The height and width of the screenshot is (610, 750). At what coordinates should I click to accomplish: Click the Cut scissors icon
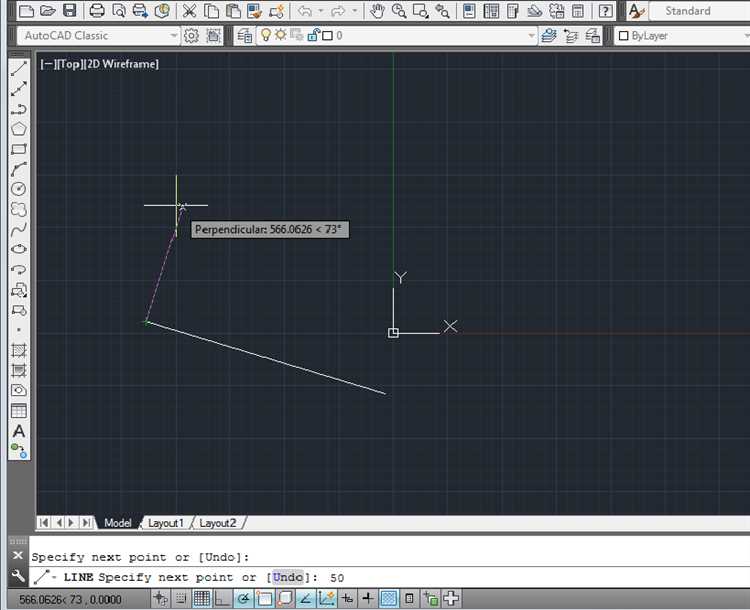pyautogui.click(x=189, y=11)
